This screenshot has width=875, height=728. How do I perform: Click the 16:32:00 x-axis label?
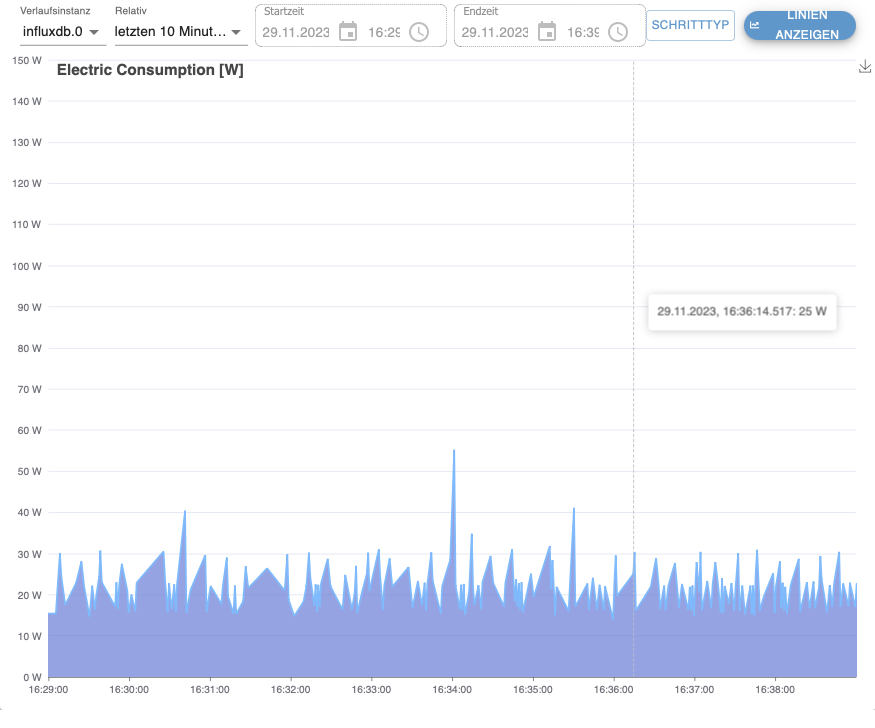click(x=291, y=690)
